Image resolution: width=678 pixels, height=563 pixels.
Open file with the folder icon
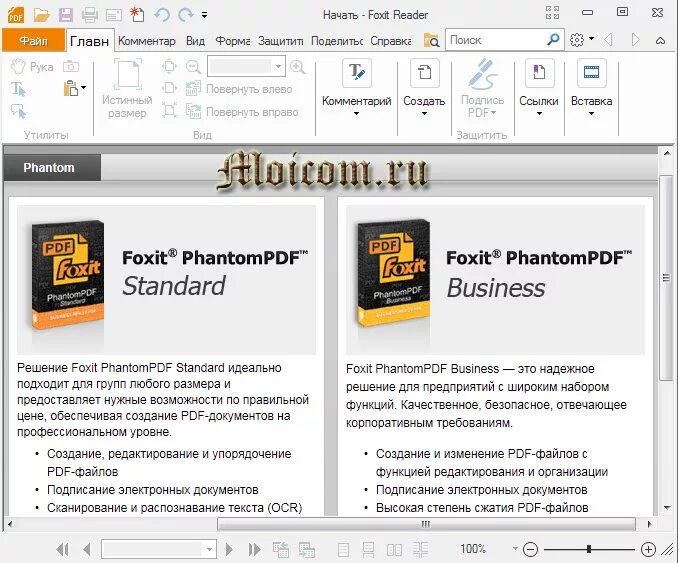42,15
